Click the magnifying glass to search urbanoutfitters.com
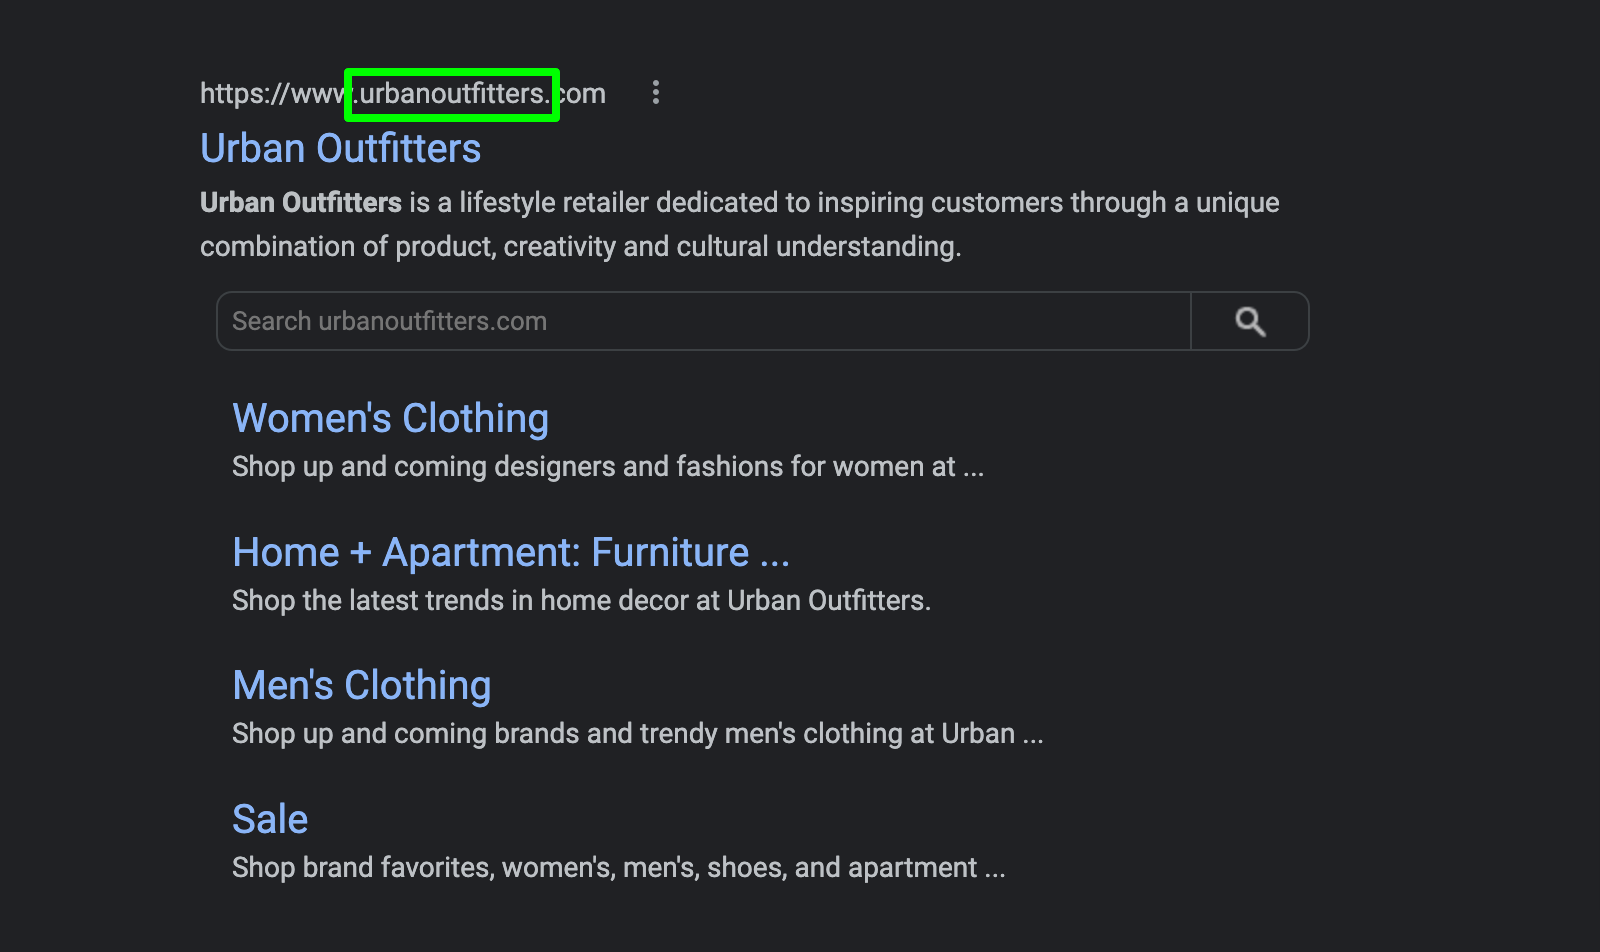 [x=1250, y=321]
